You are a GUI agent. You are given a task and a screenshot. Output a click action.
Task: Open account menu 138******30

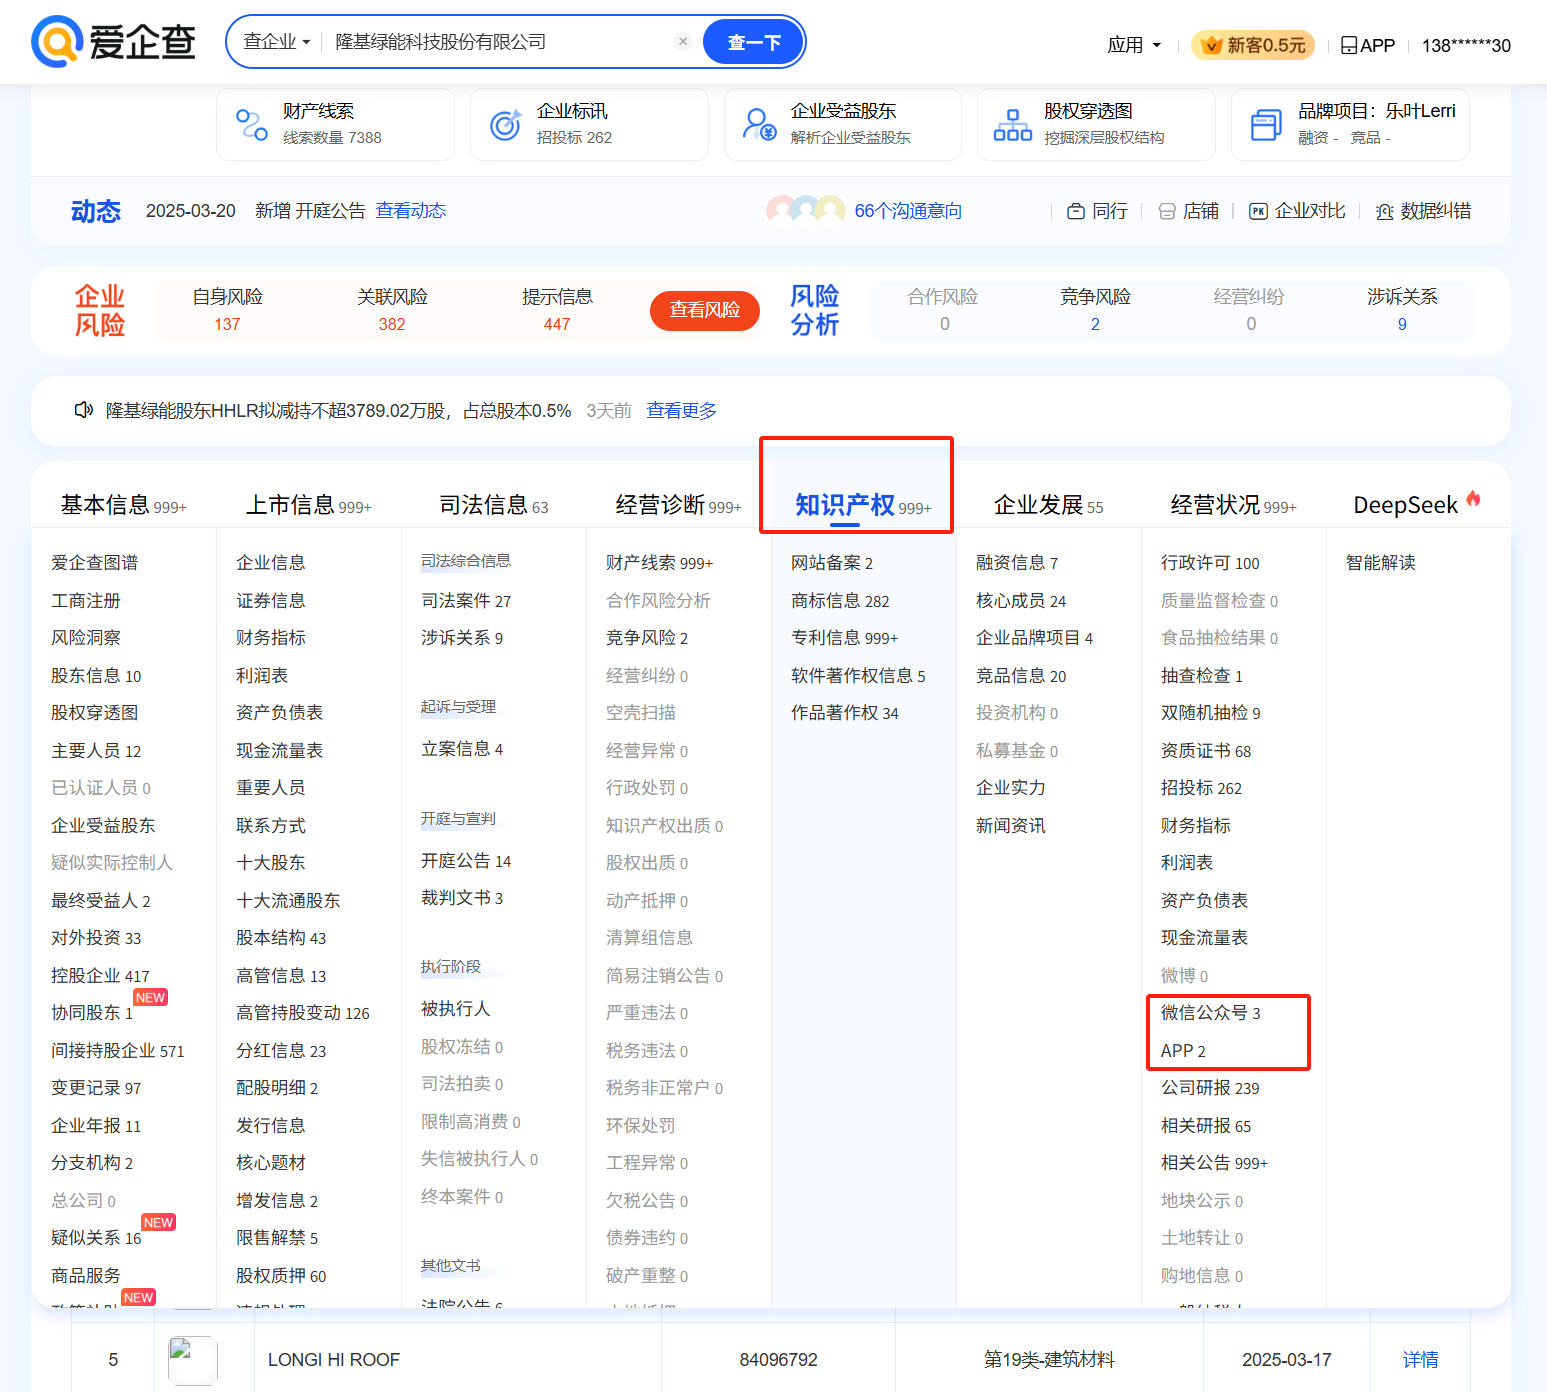(x=1466, y=45)
